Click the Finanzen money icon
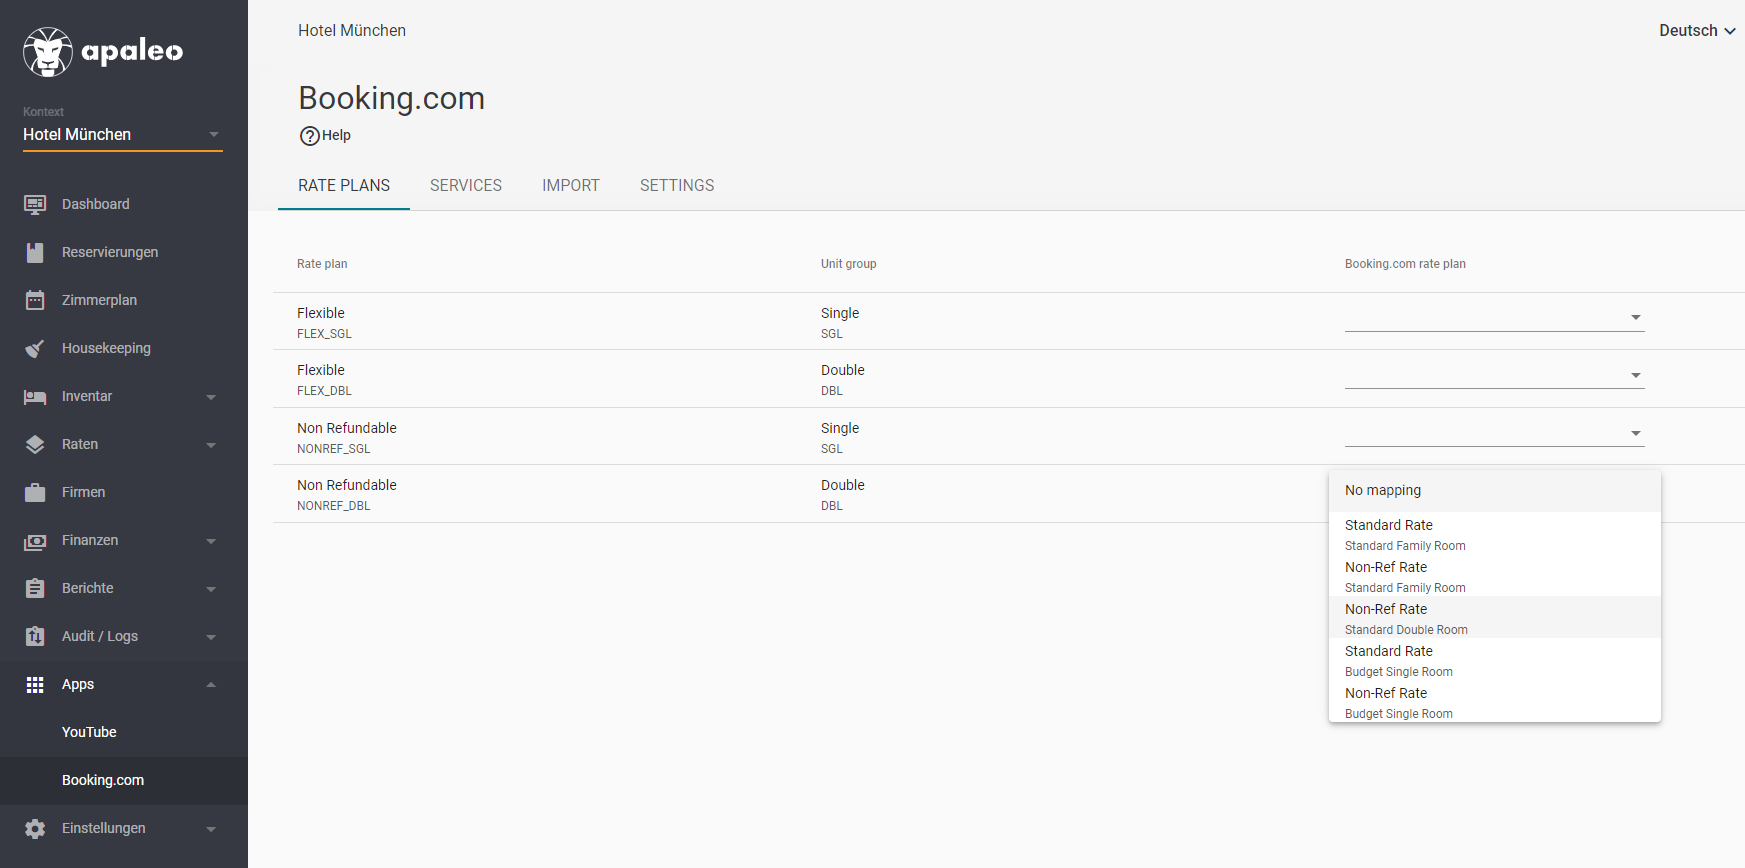1745x868 pixels. (35, 541)
